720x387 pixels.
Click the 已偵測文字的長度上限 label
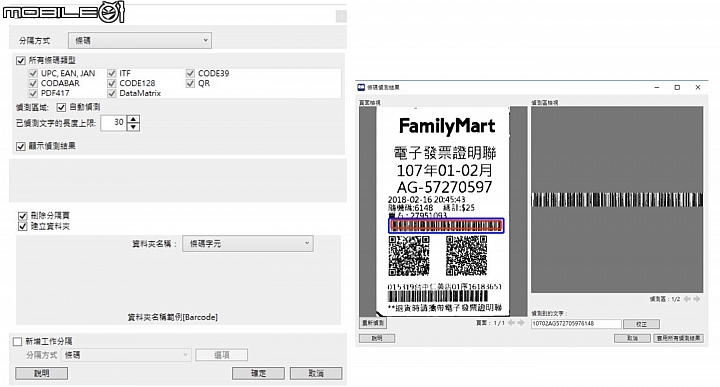click(x=56, y=123)
